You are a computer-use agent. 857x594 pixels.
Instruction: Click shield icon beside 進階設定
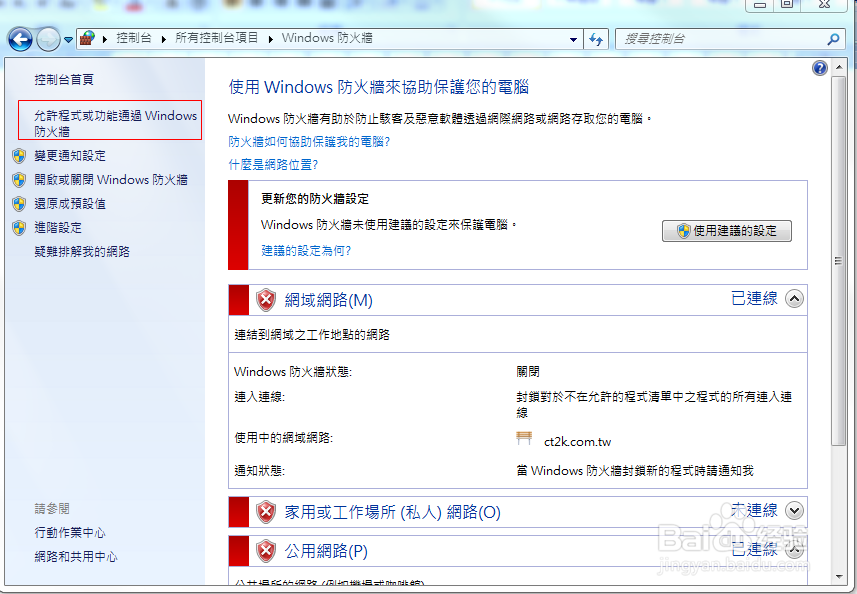(x=19, y=228)
